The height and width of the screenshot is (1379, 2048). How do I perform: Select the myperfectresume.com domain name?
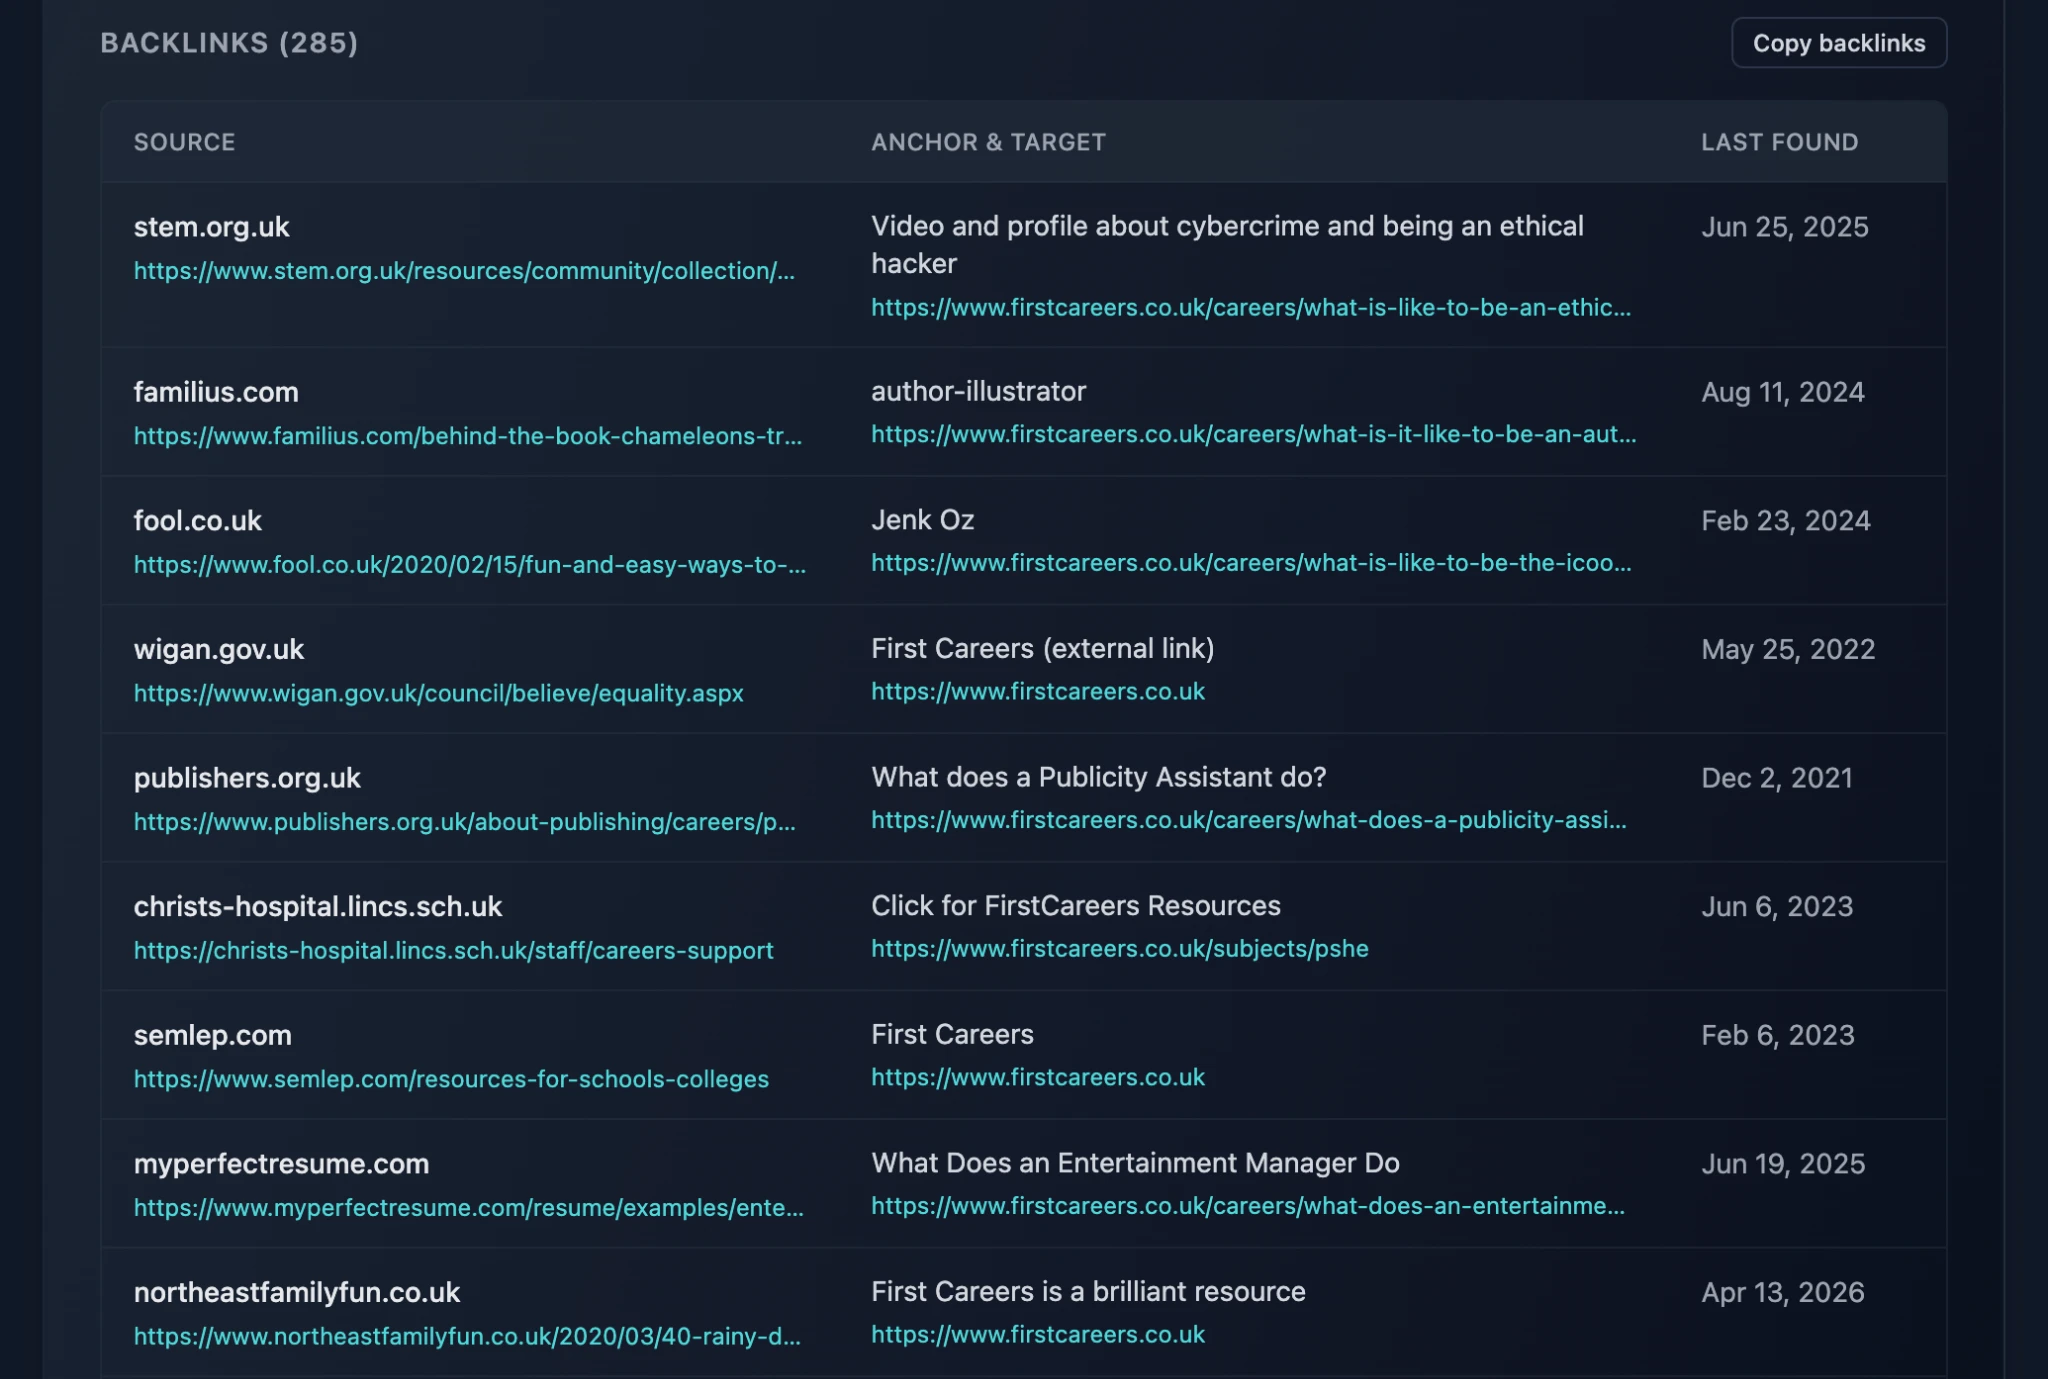click(281, 1164)
